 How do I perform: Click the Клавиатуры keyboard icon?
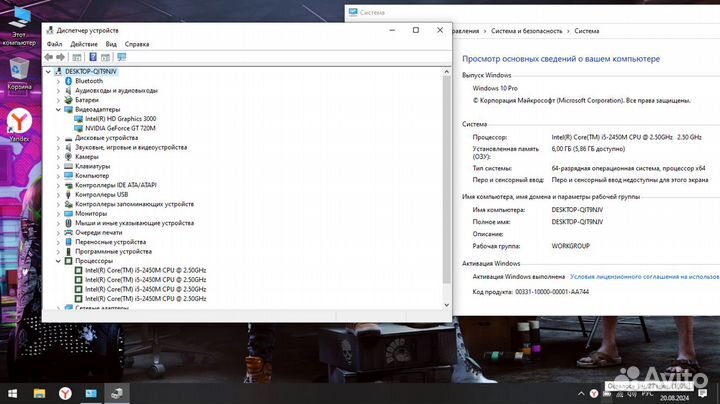coord(68,166)
